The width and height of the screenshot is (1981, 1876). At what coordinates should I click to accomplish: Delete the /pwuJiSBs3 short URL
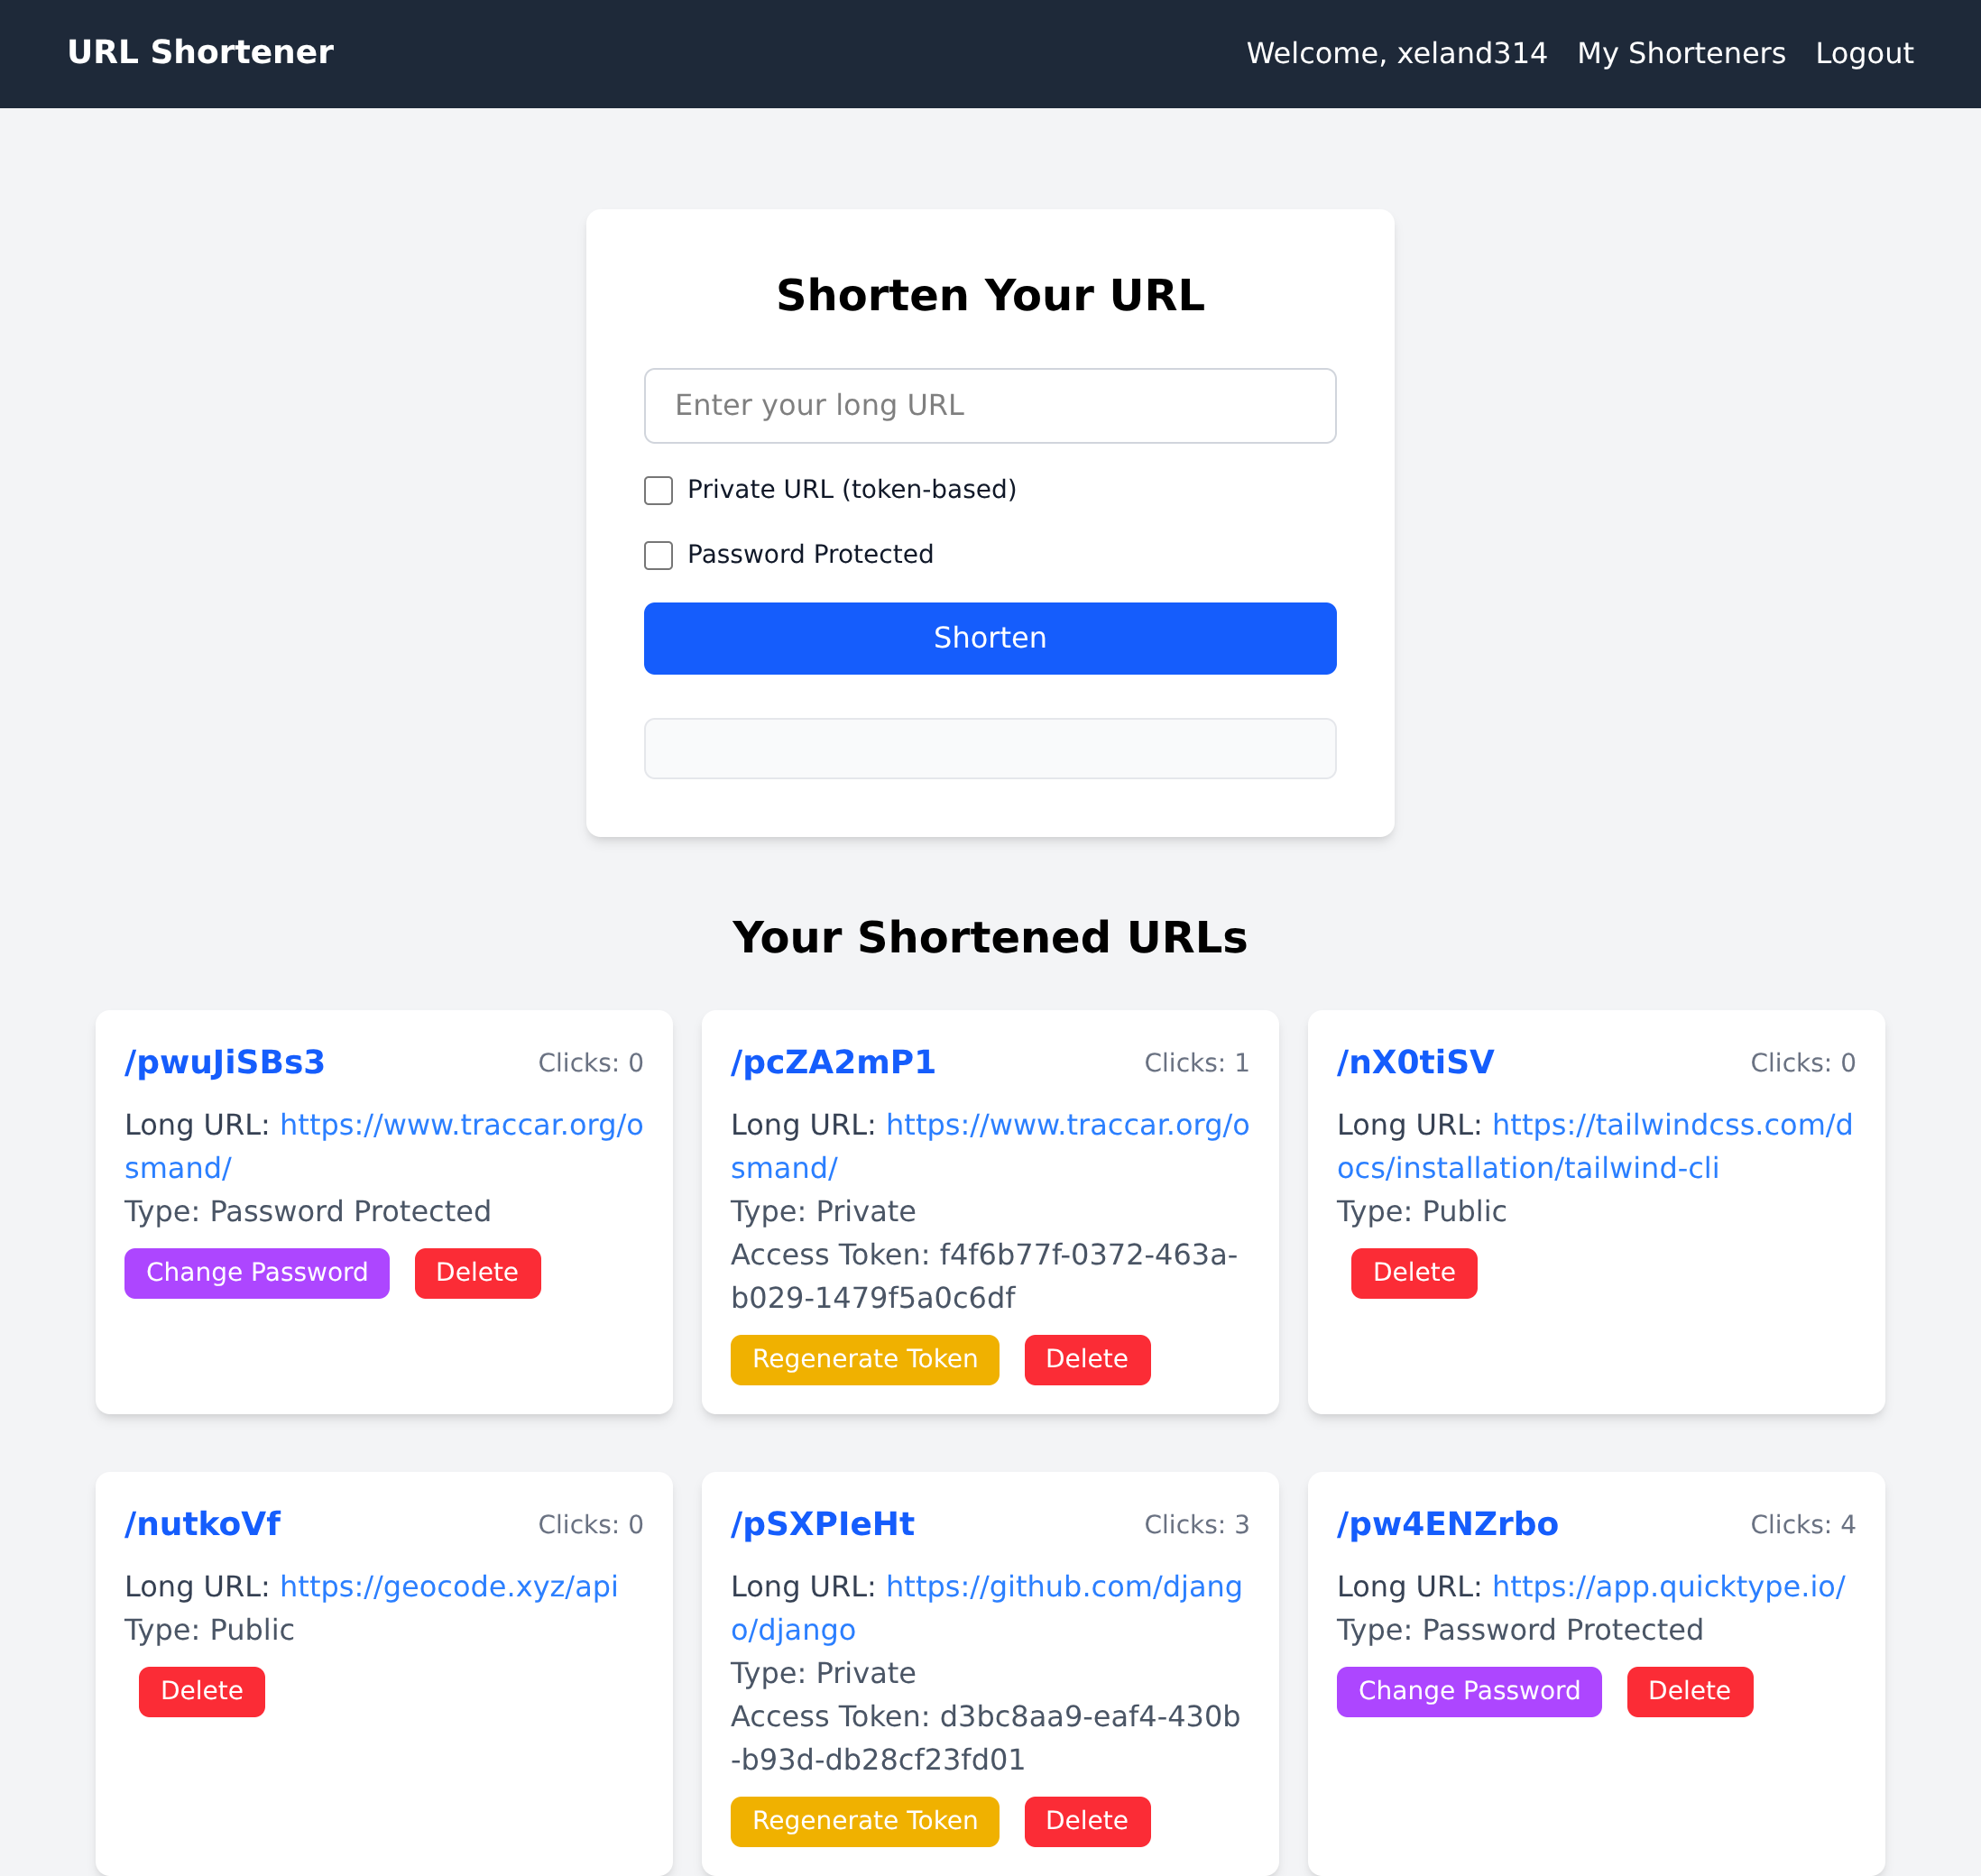tap(478, 1273)
